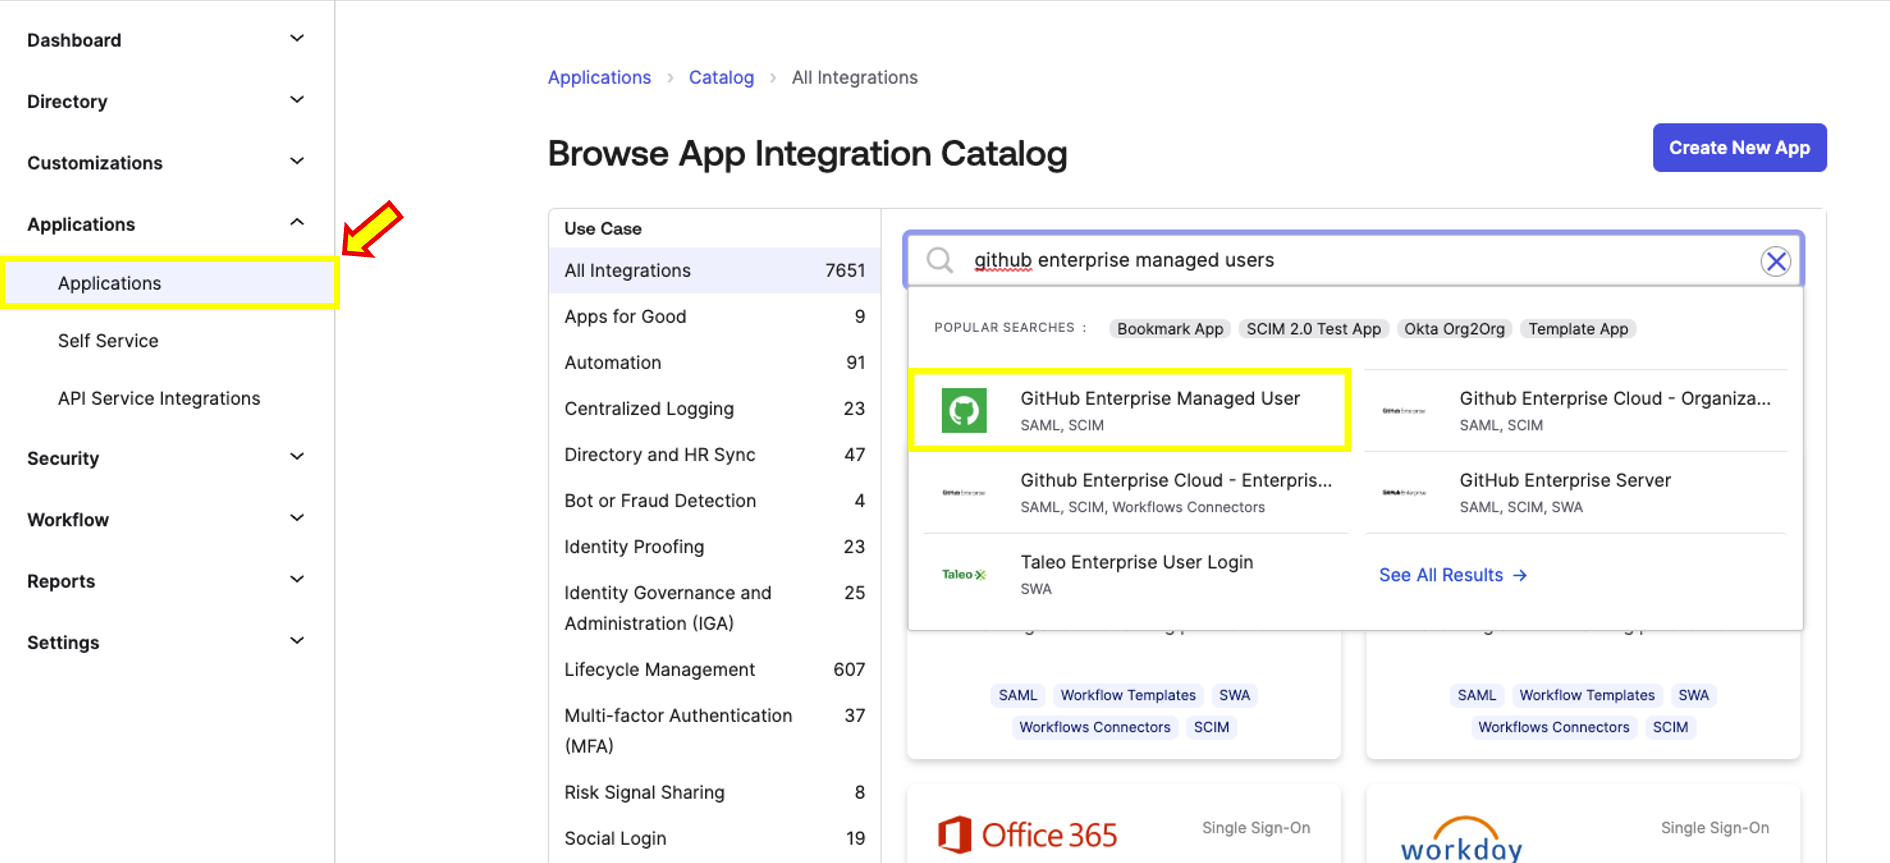Click the Office 365 logo
Image resolution: width=1890 pixels, height=863 pixels.
tap(1027, 834)
